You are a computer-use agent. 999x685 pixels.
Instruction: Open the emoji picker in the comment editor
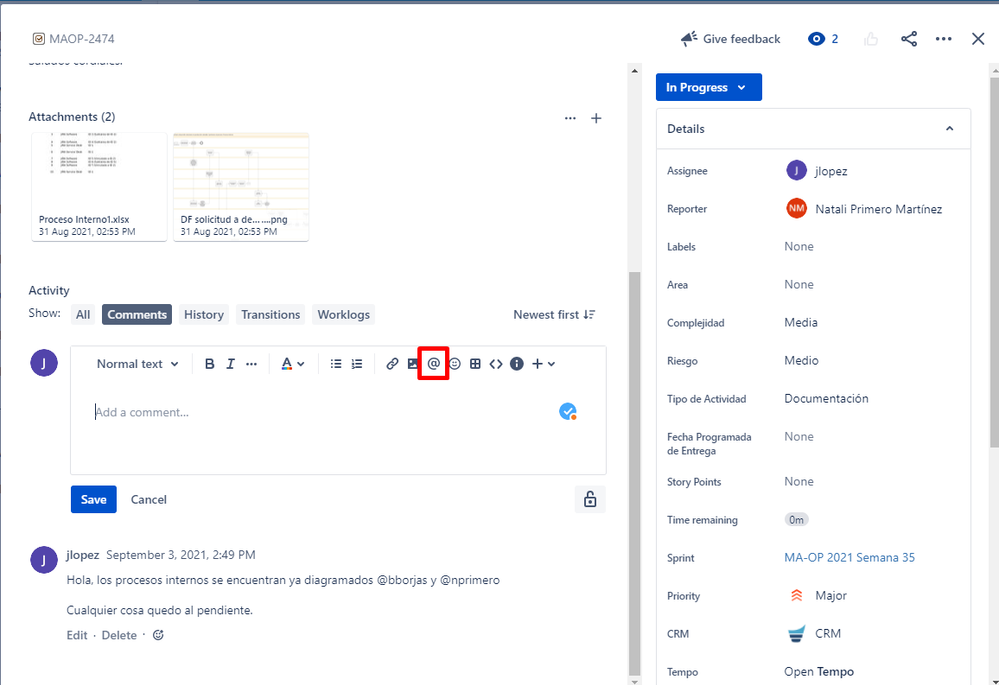[x=454, y=363]
